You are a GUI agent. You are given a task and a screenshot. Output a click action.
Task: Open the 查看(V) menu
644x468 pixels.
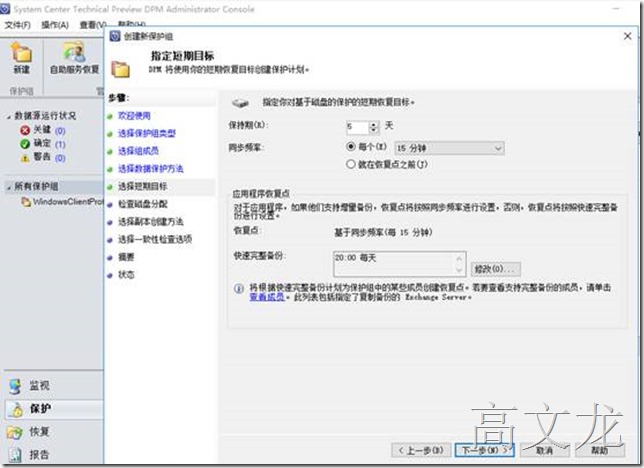point(93,25)
